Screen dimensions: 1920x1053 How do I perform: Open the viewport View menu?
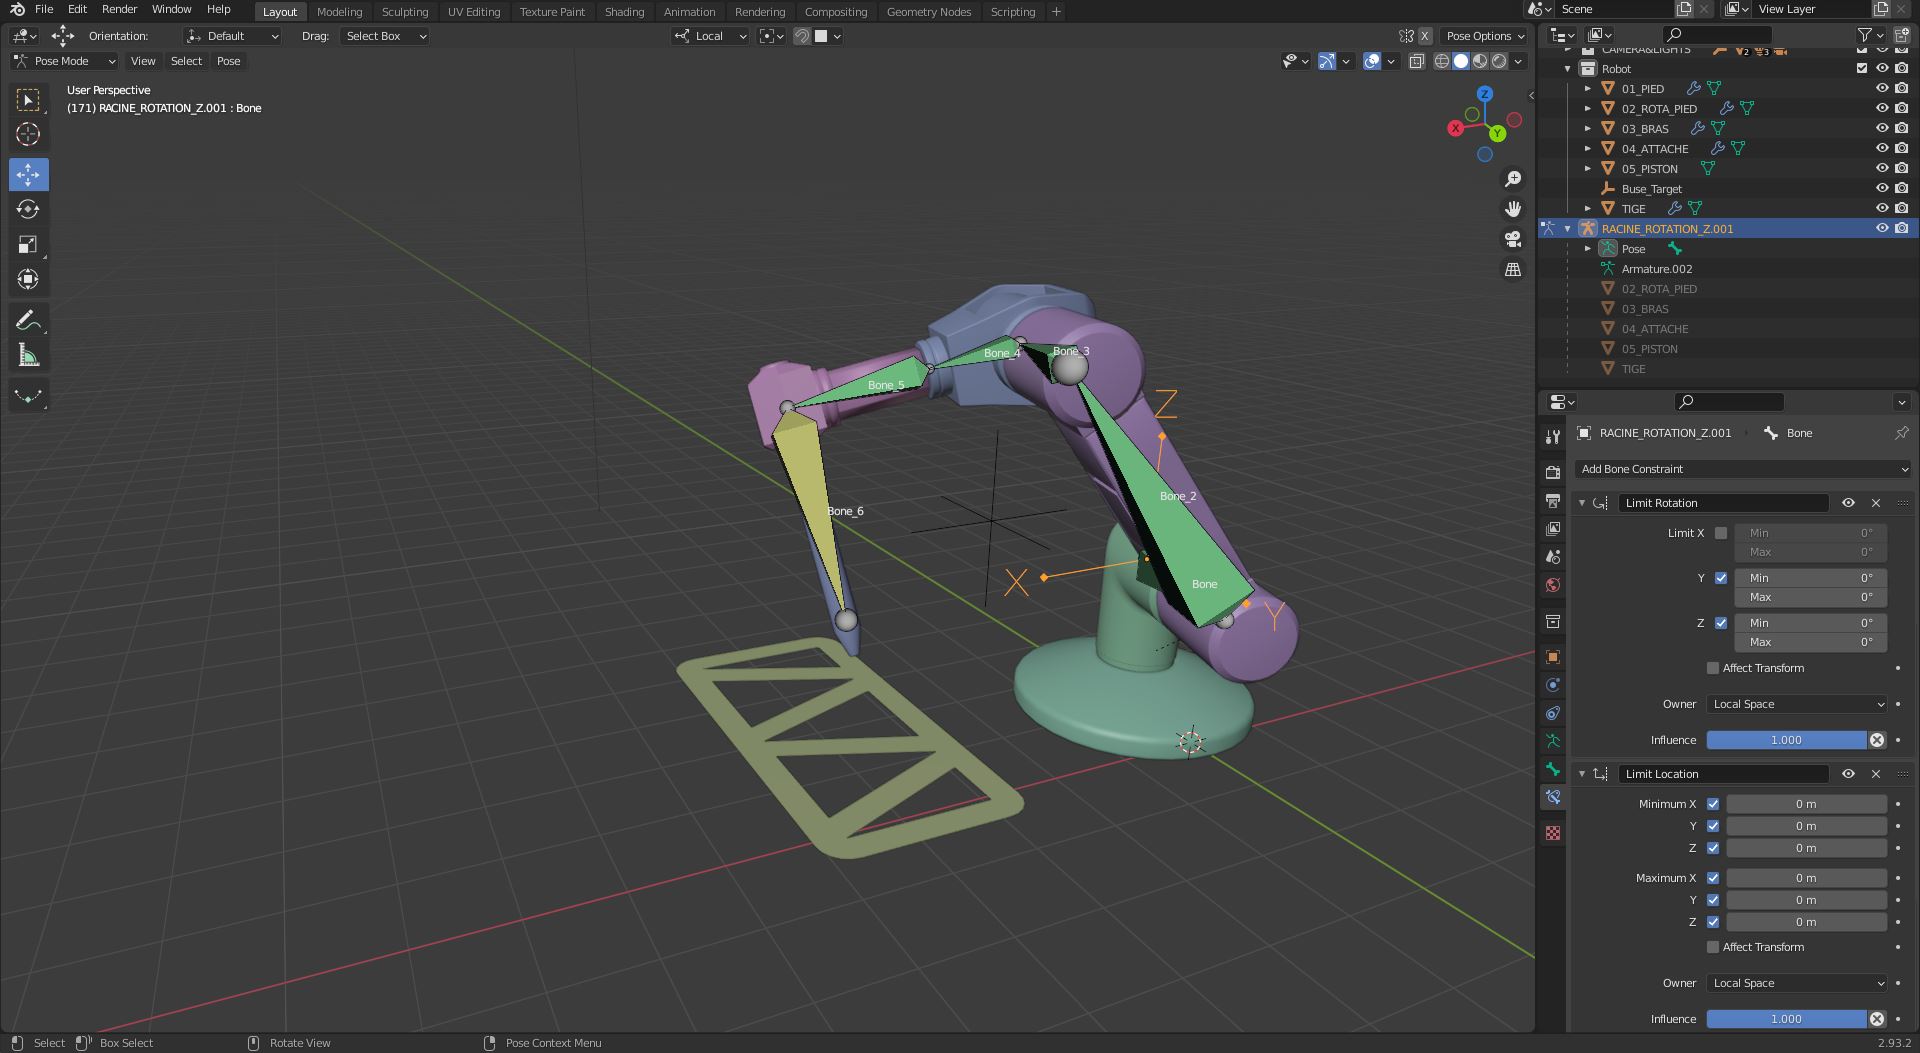143,61
